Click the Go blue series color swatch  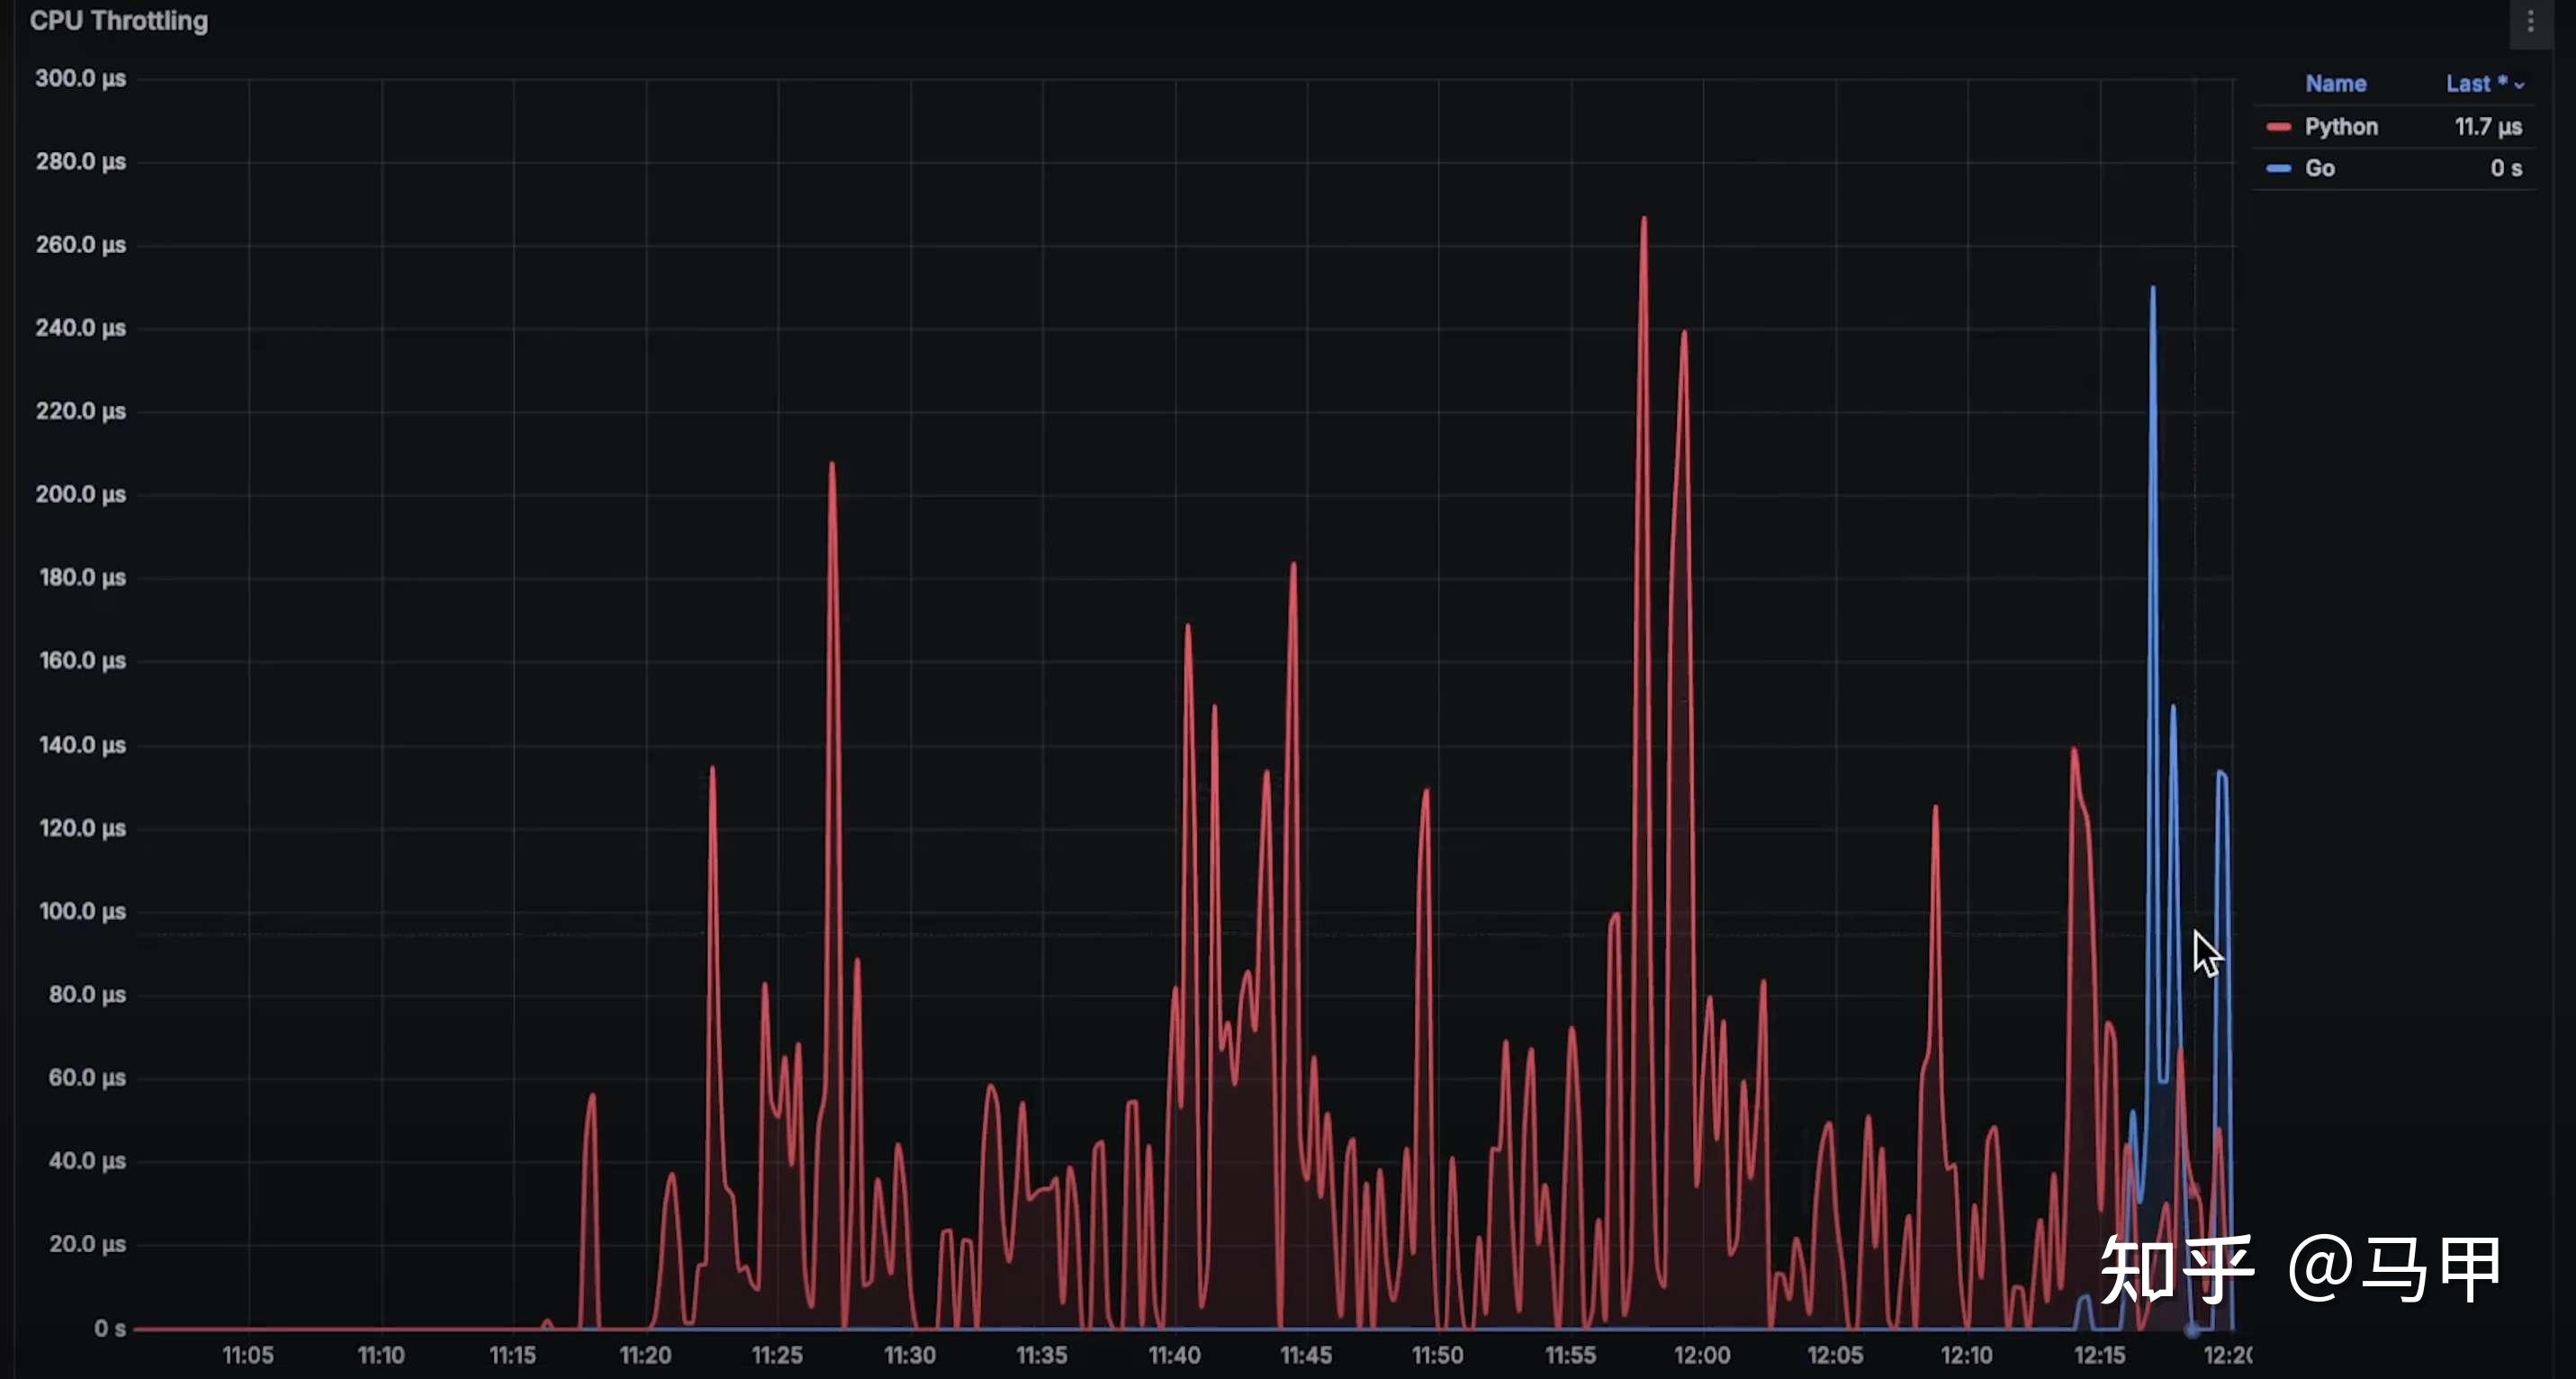click(2278, 169)
